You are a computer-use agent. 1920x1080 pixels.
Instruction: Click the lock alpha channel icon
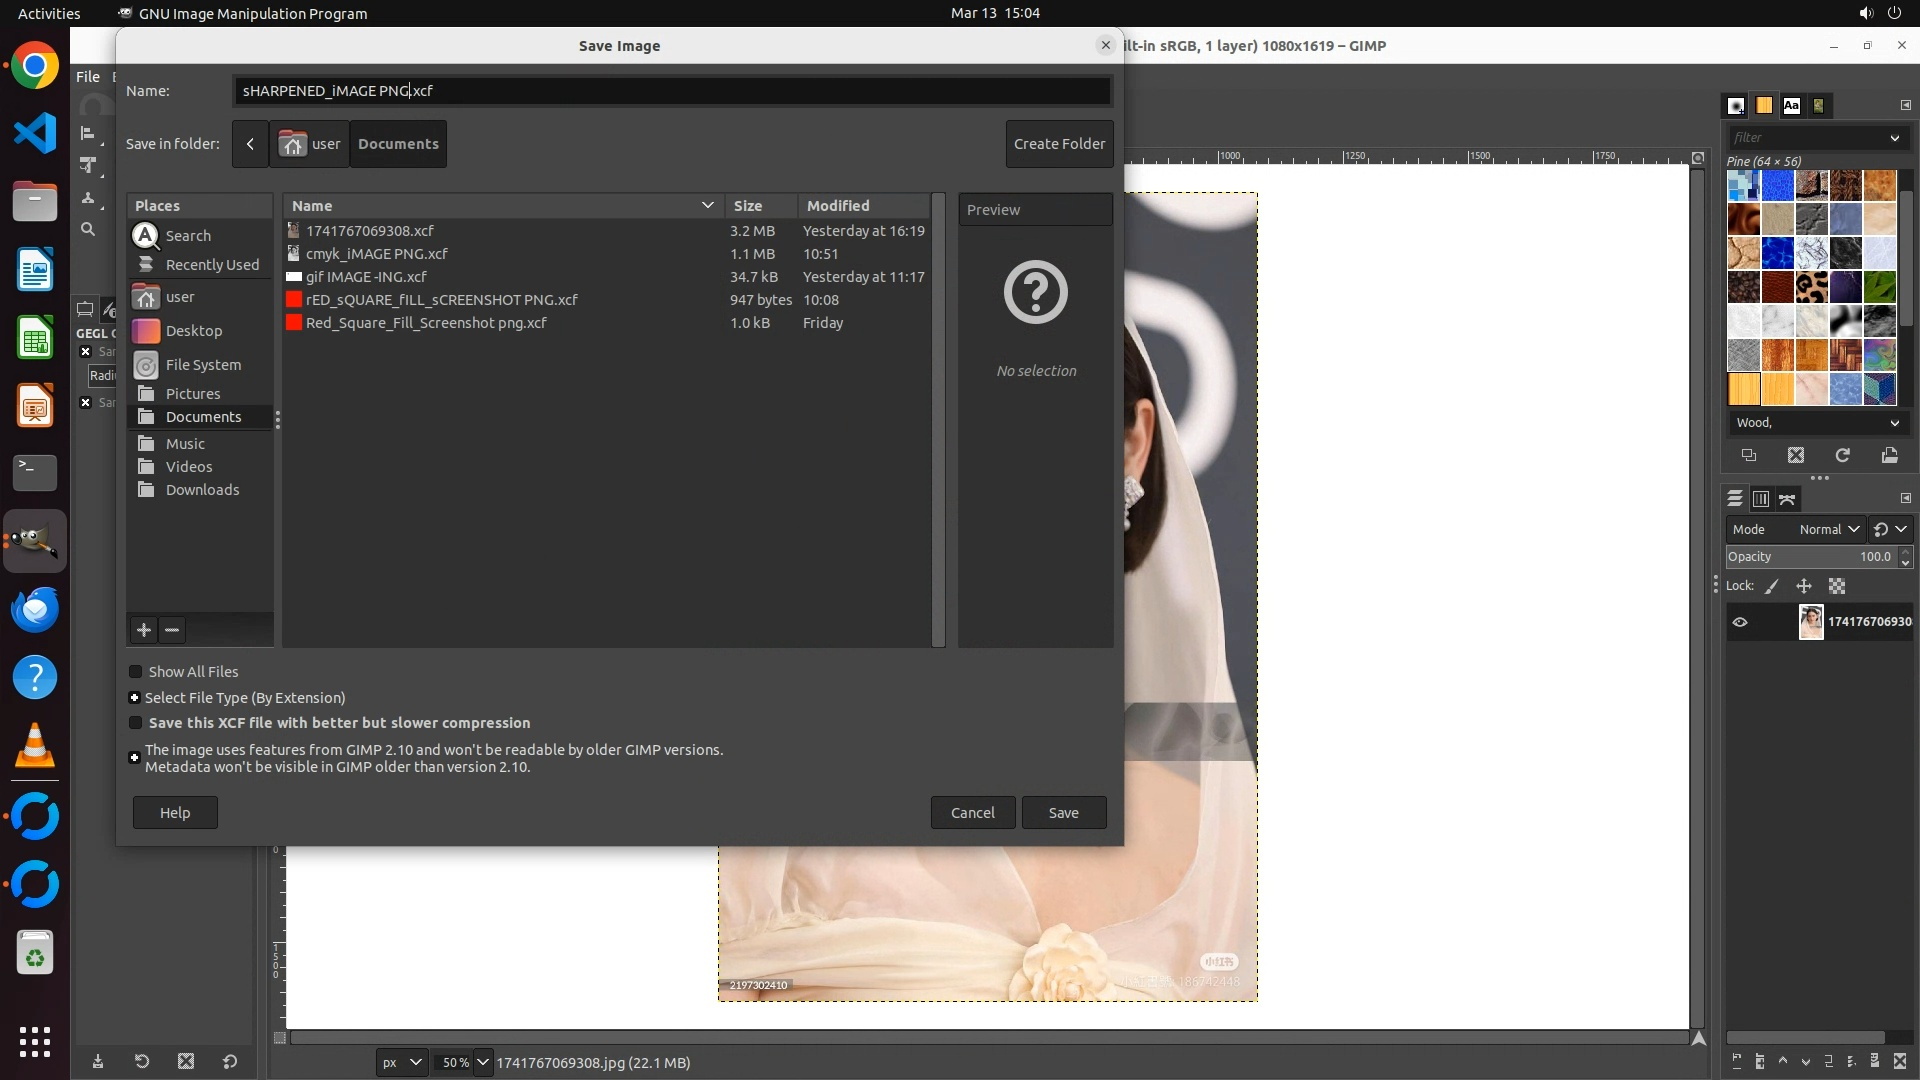coord(1837,586)
